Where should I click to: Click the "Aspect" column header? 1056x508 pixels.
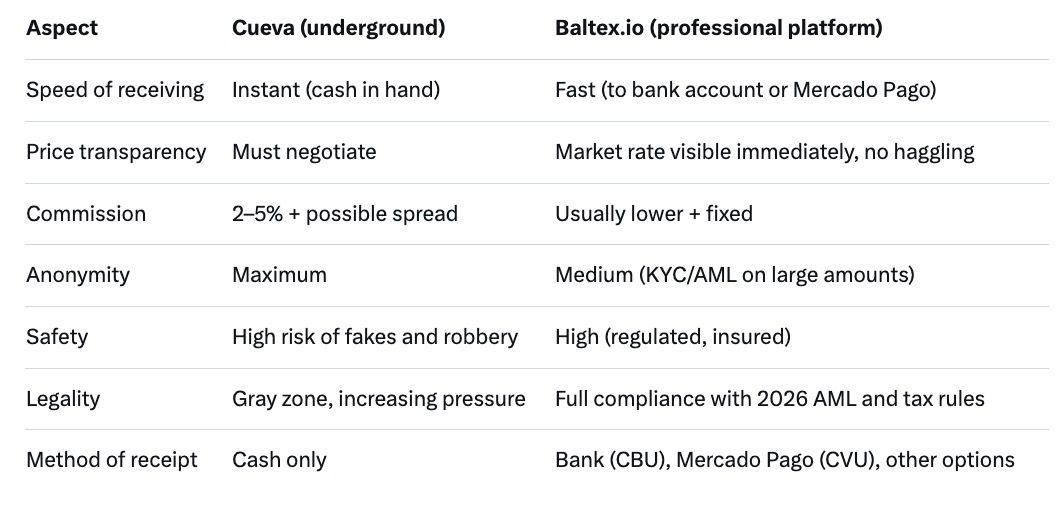(62, 28)
